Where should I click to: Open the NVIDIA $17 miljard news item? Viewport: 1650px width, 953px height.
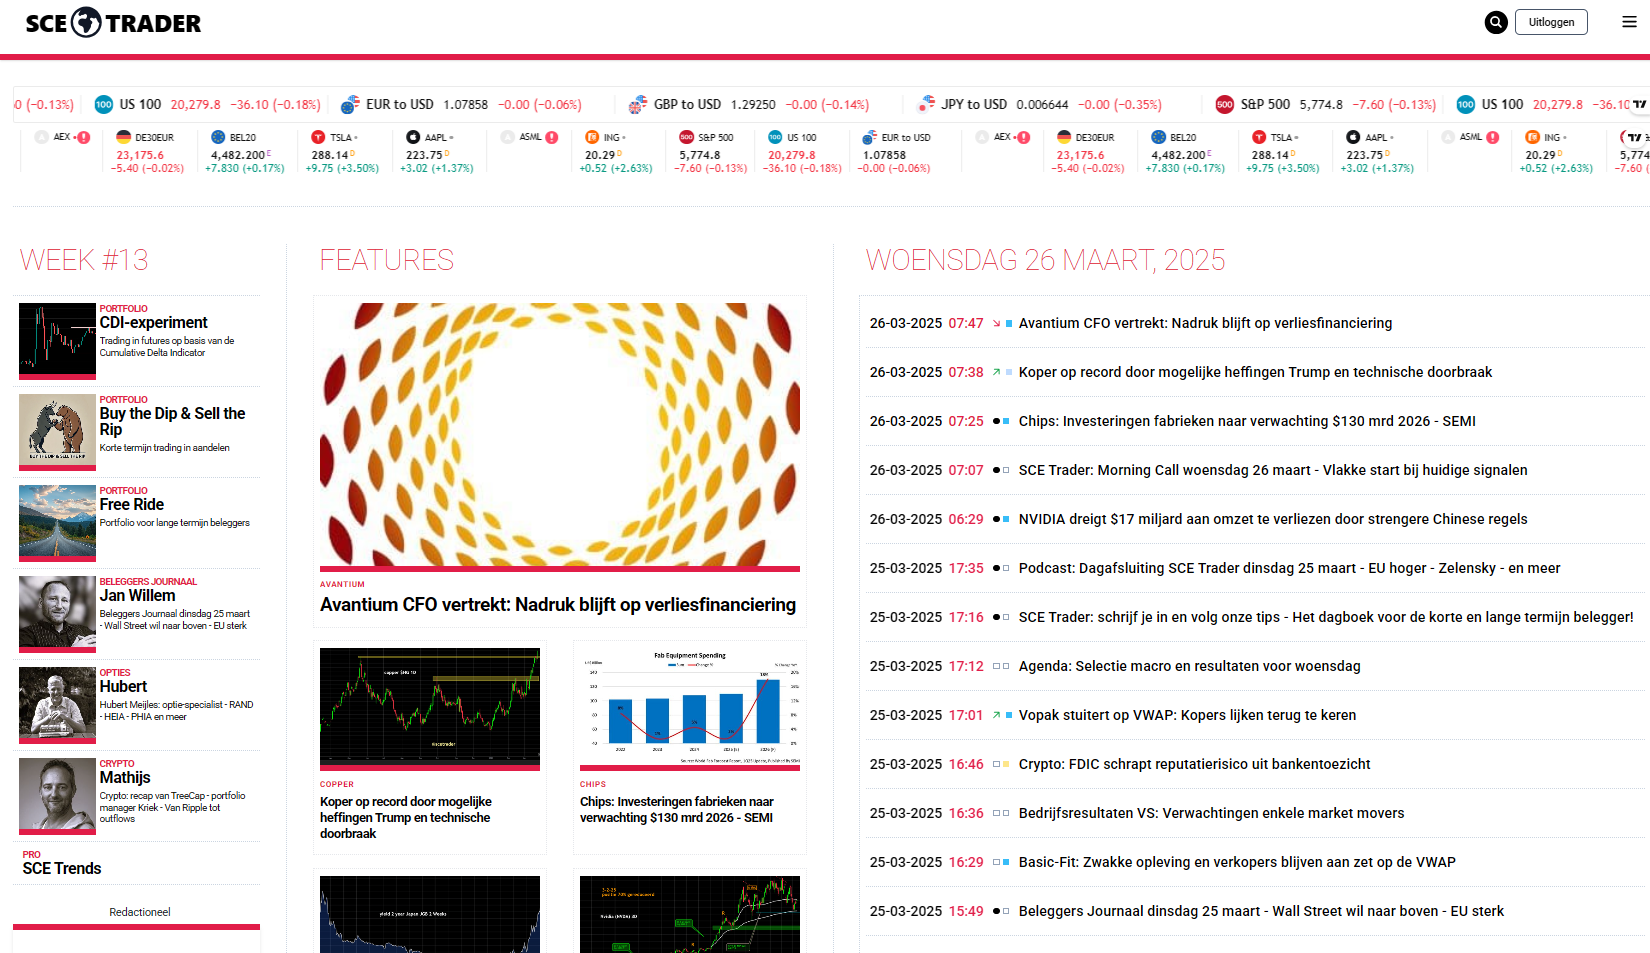tap(1273, 519)
